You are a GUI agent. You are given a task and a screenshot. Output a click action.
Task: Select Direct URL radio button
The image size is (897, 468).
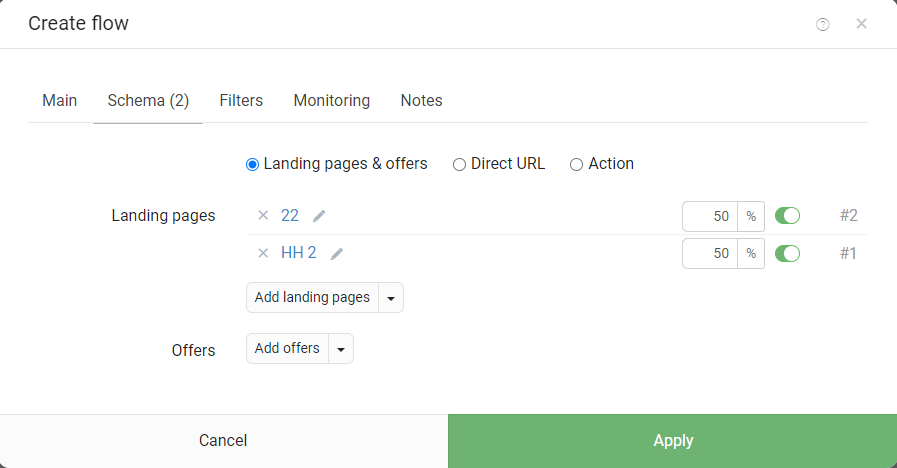pyautogui.click(x=459, y=165)
